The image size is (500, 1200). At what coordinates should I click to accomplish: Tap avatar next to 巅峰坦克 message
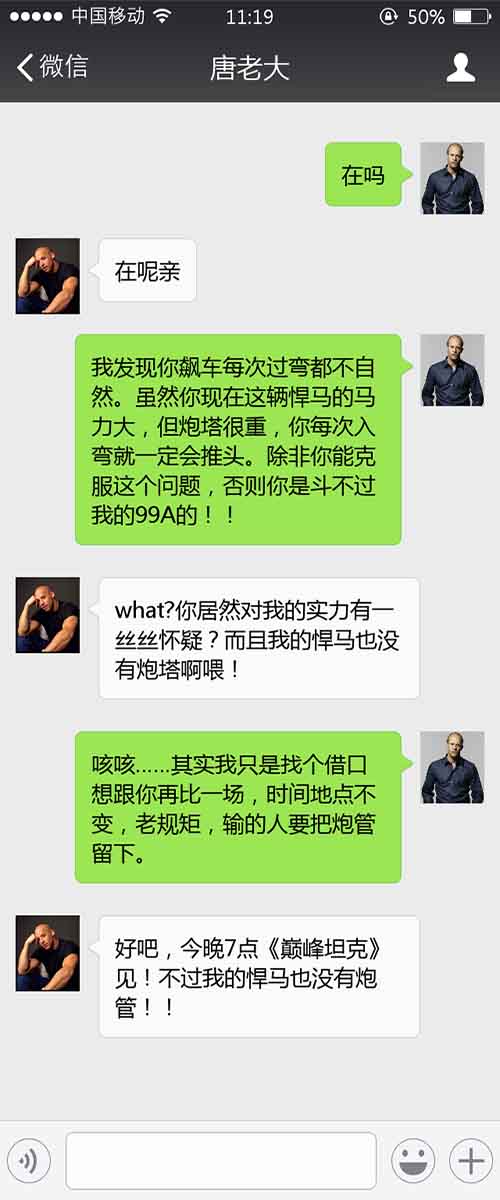(x=48, y=953)
